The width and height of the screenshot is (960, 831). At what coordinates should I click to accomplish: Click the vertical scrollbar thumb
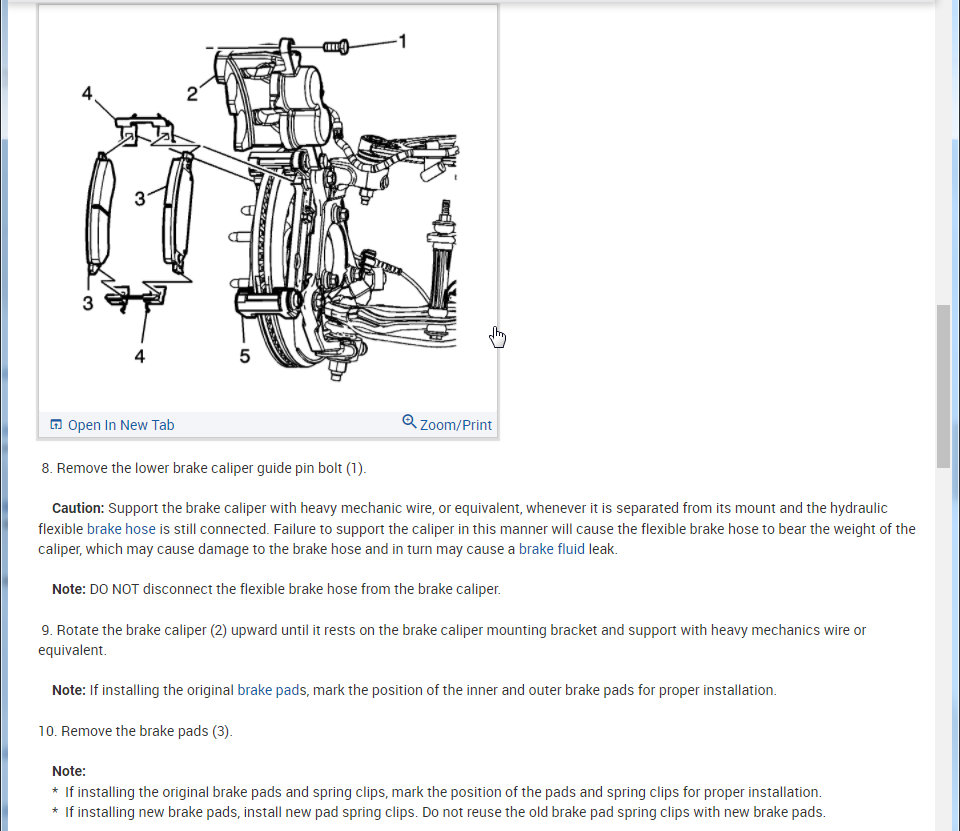[943, 386]
